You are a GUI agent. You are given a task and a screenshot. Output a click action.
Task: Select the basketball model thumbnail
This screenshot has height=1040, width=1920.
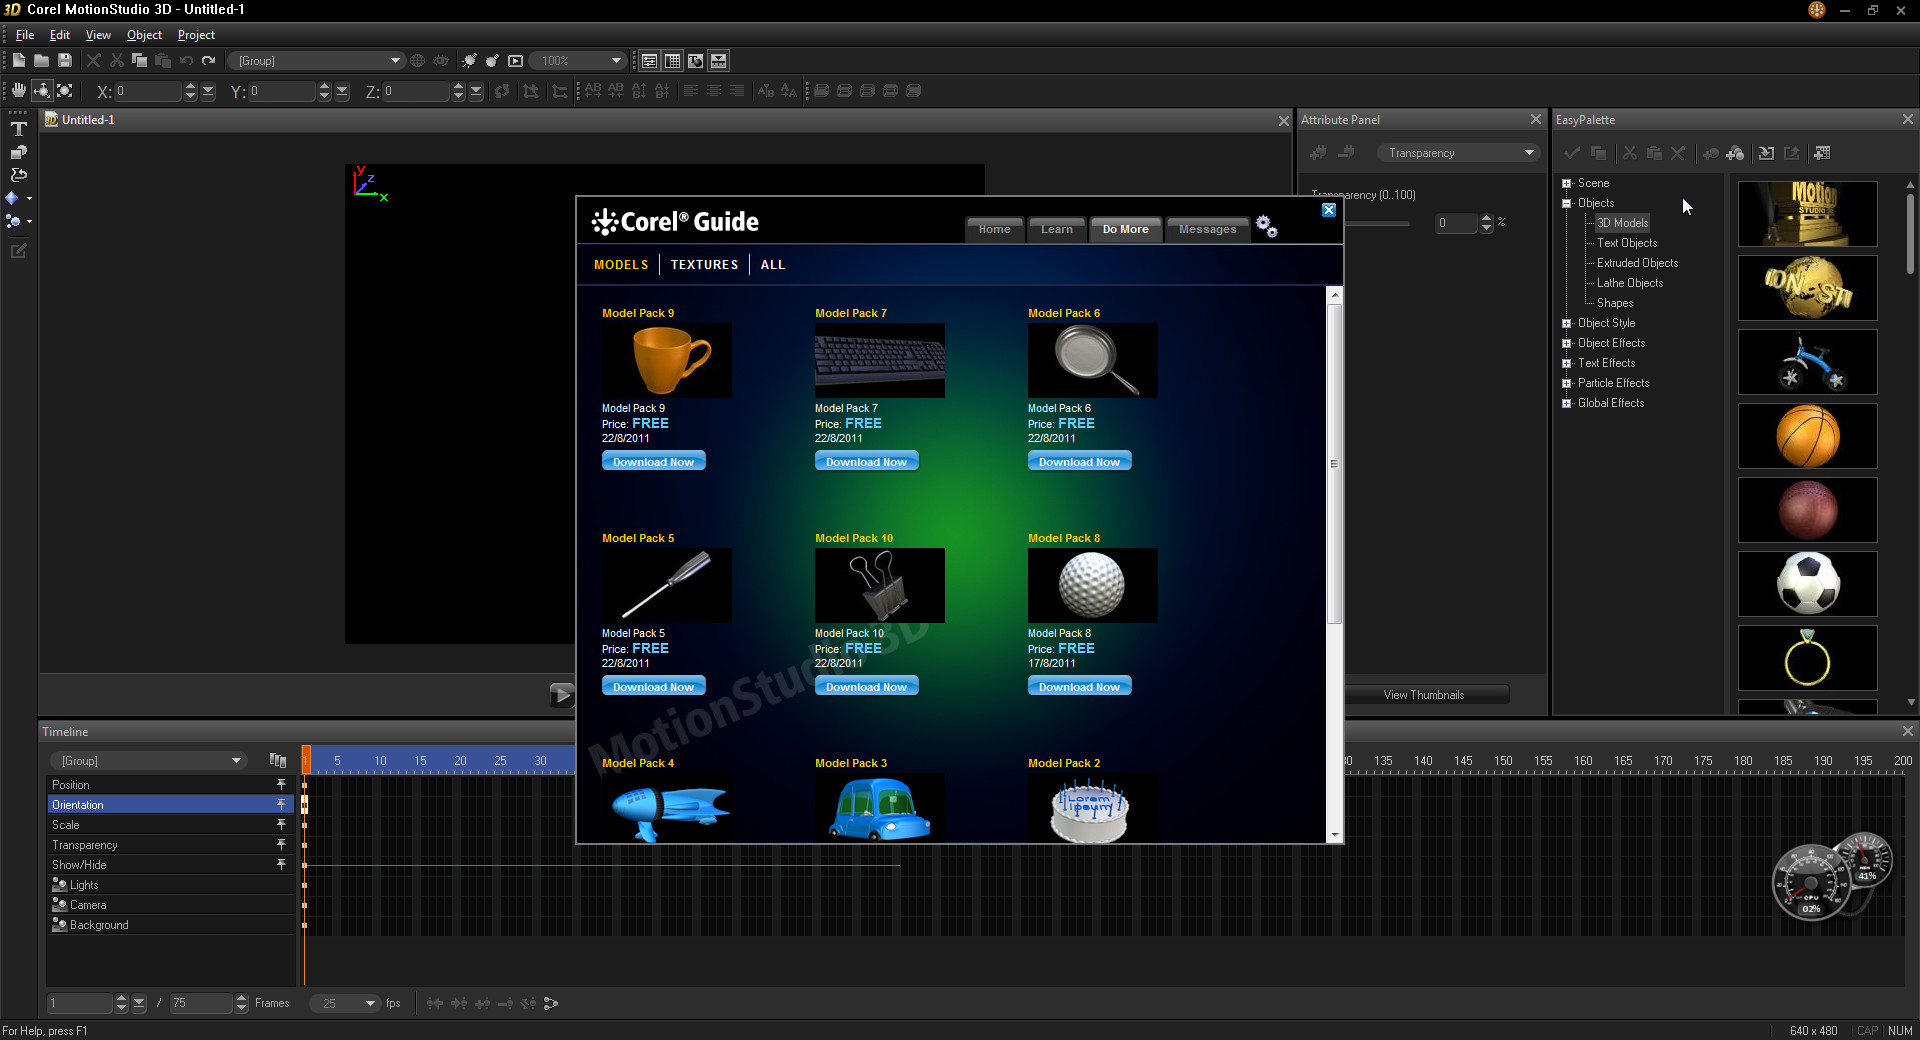click(1807, 436)
